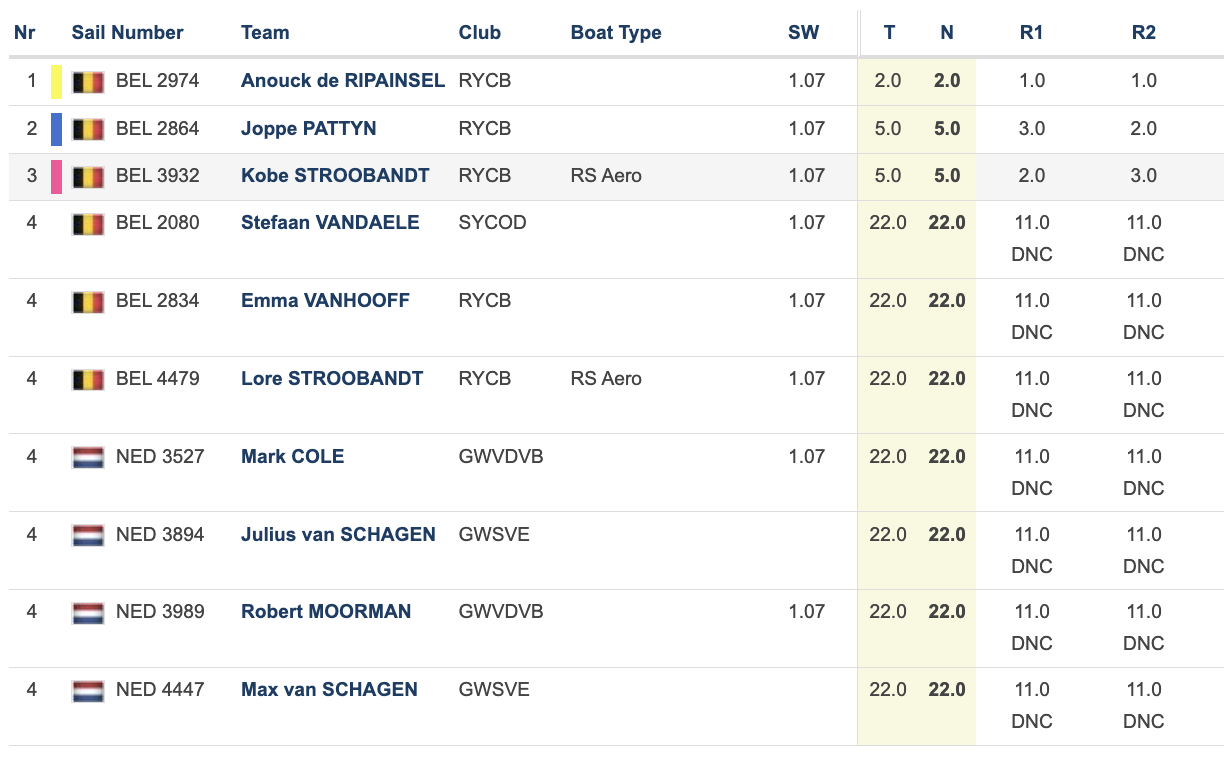Click the Dutch flag beside NED 4447
The image size is (1224, 770).
(88, 691)
